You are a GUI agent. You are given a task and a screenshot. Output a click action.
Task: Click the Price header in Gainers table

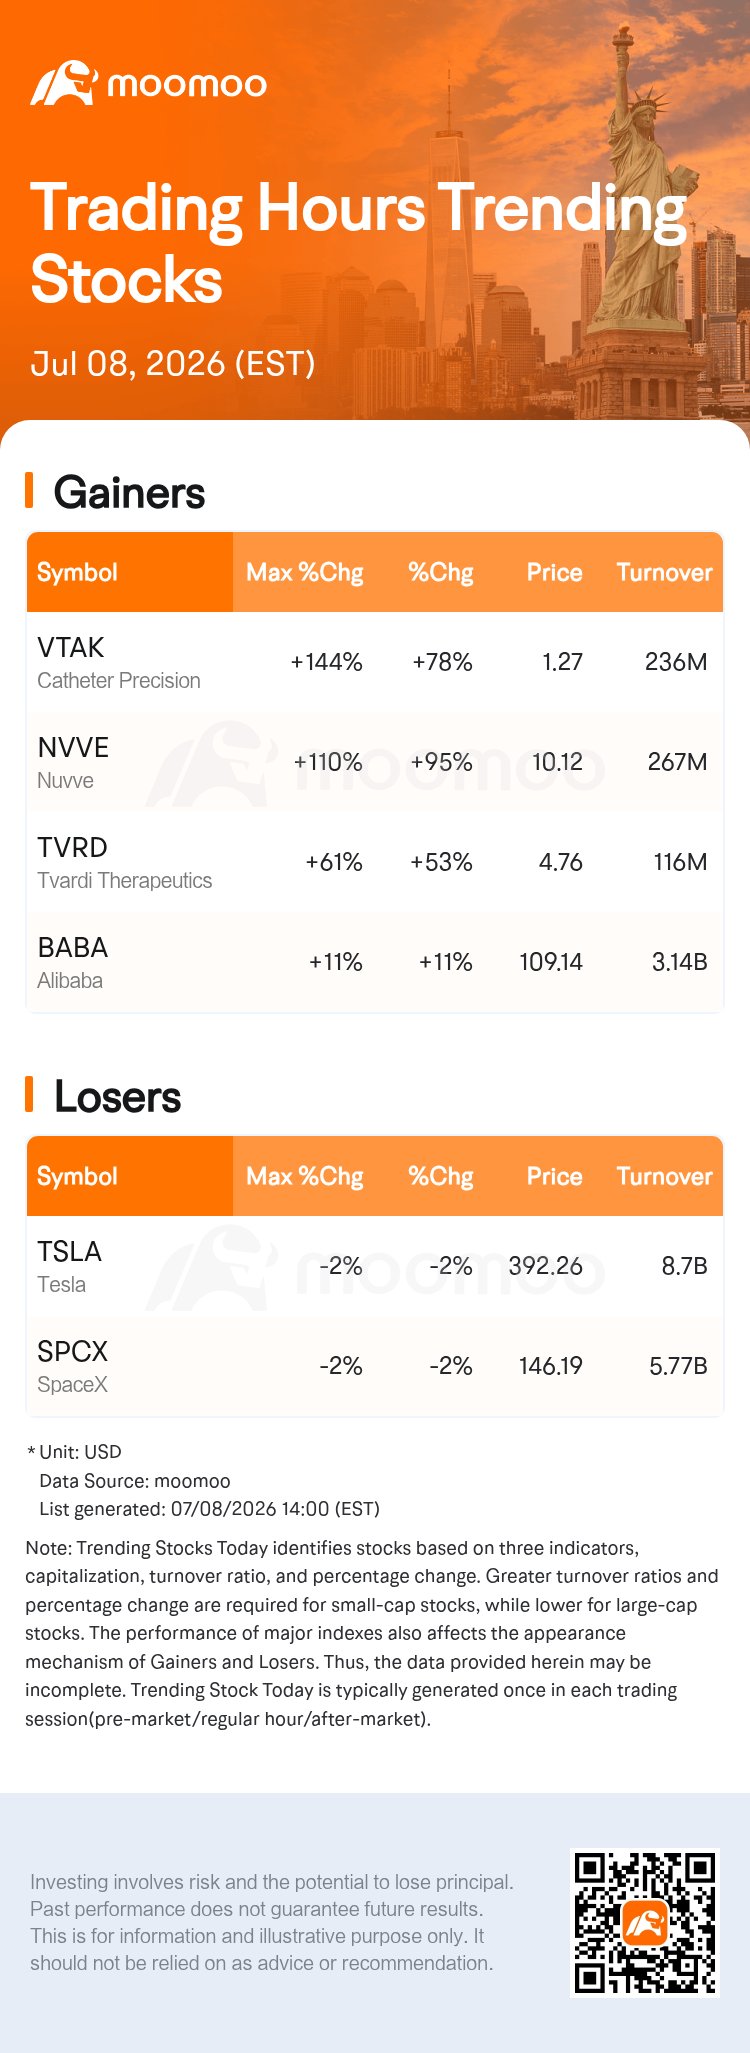(554, 572)
